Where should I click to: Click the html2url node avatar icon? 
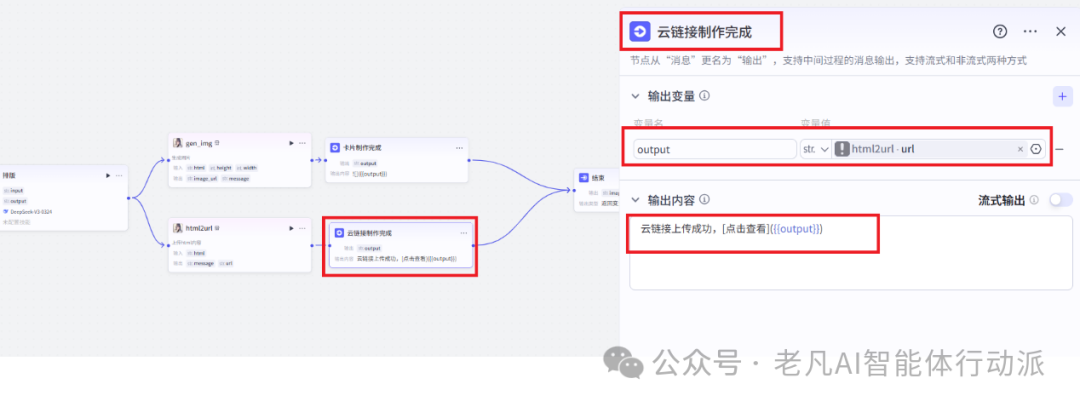(177, 228)
